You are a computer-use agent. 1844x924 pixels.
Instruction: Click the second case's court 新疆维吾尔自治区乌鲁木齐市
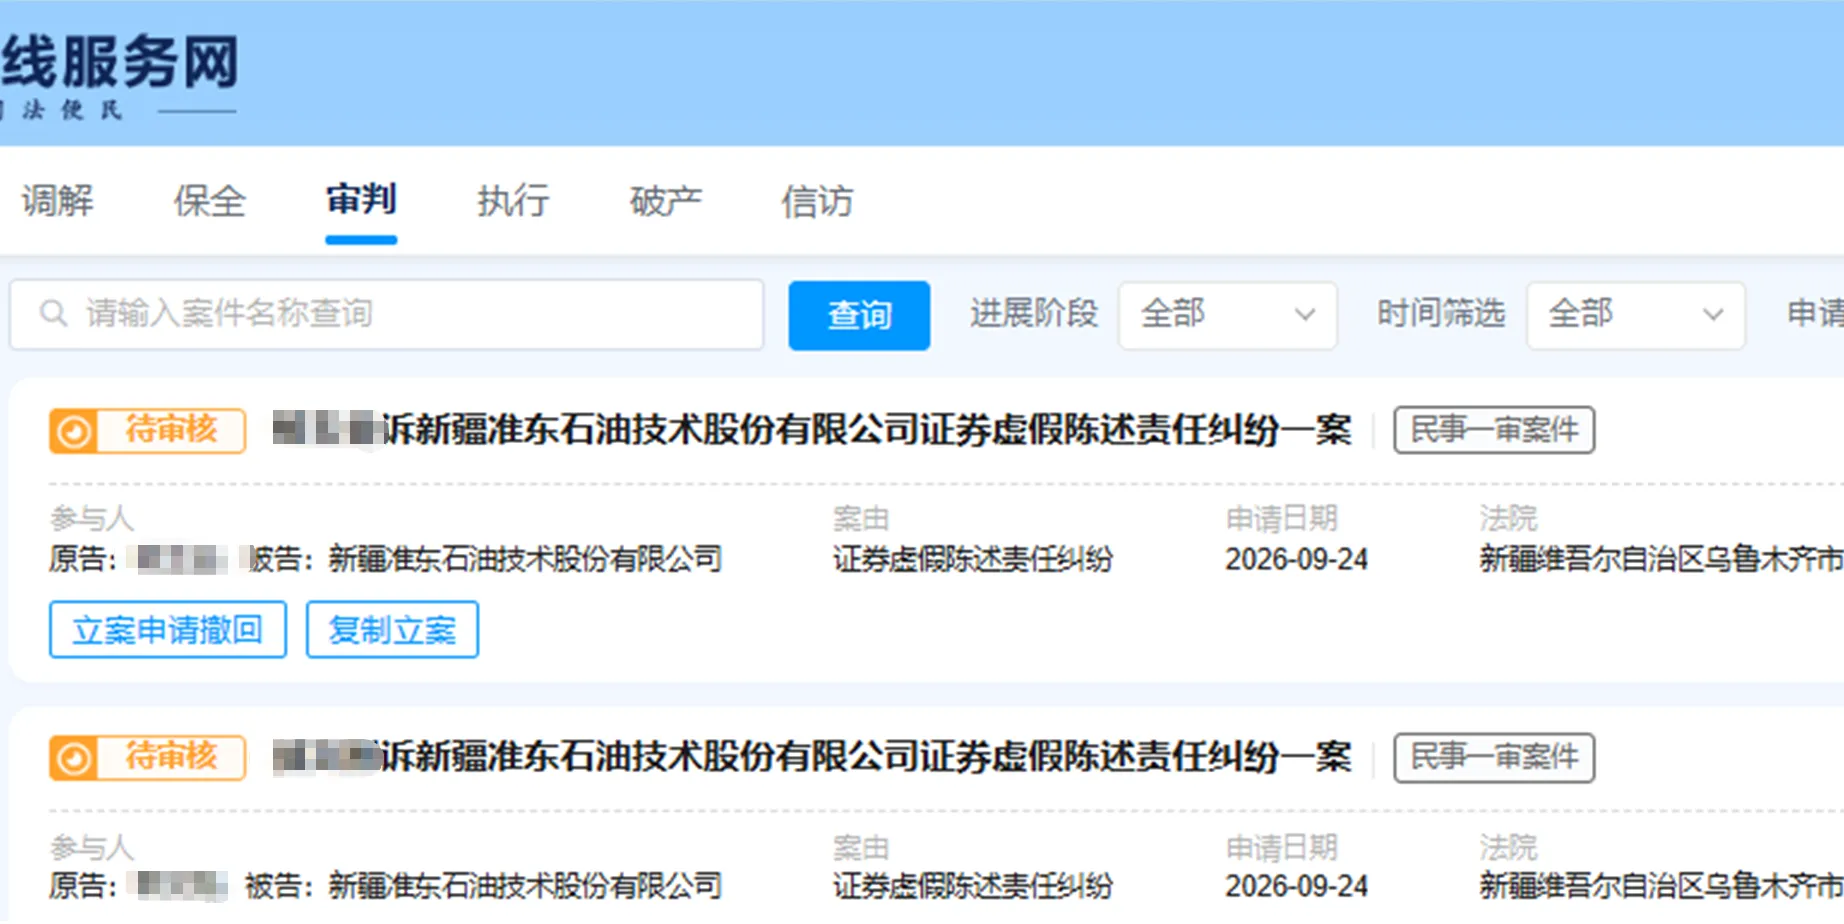click(x=1661, y=886)
